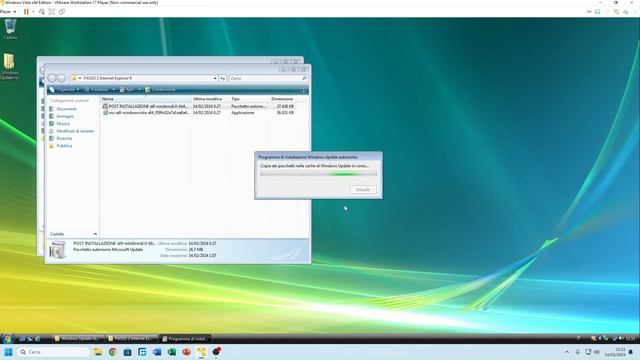Switch to Windows Update taskbar button in Vista
The width and height of the screenshot is (640, 360).
[78, 338]
